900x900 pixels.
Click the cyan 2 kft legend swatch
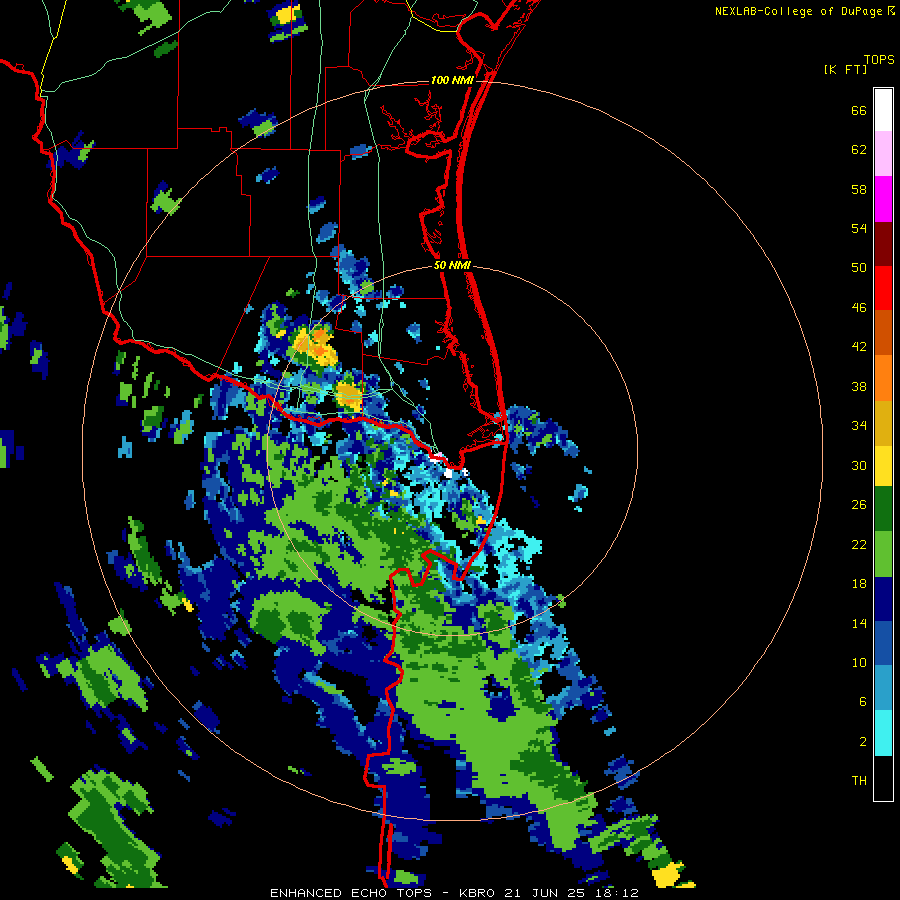883,733
